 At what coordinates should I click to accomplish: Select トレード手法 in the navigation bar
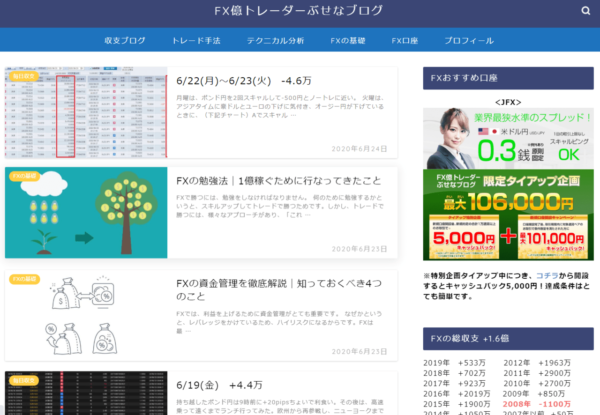point(196,41)
